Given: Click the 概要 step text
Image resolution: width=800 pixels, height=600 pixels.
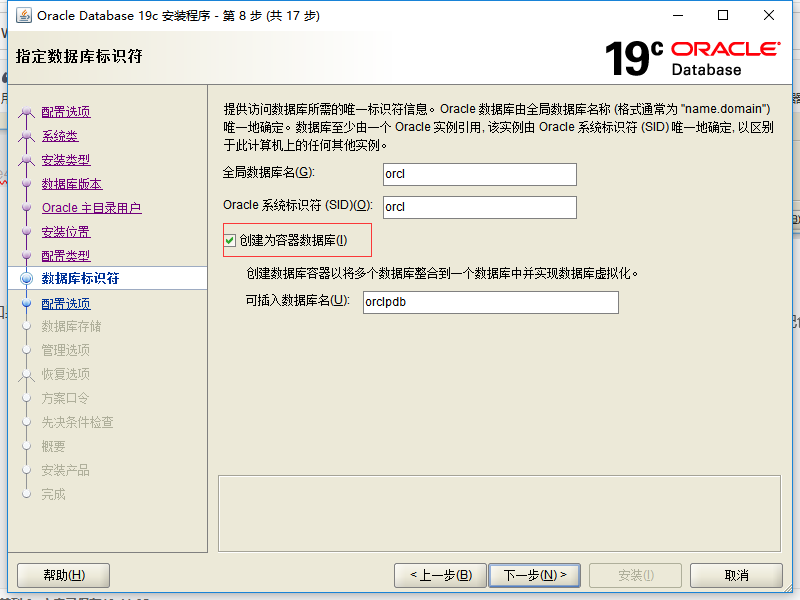Looking at the screenshot, I should point(54,446).
